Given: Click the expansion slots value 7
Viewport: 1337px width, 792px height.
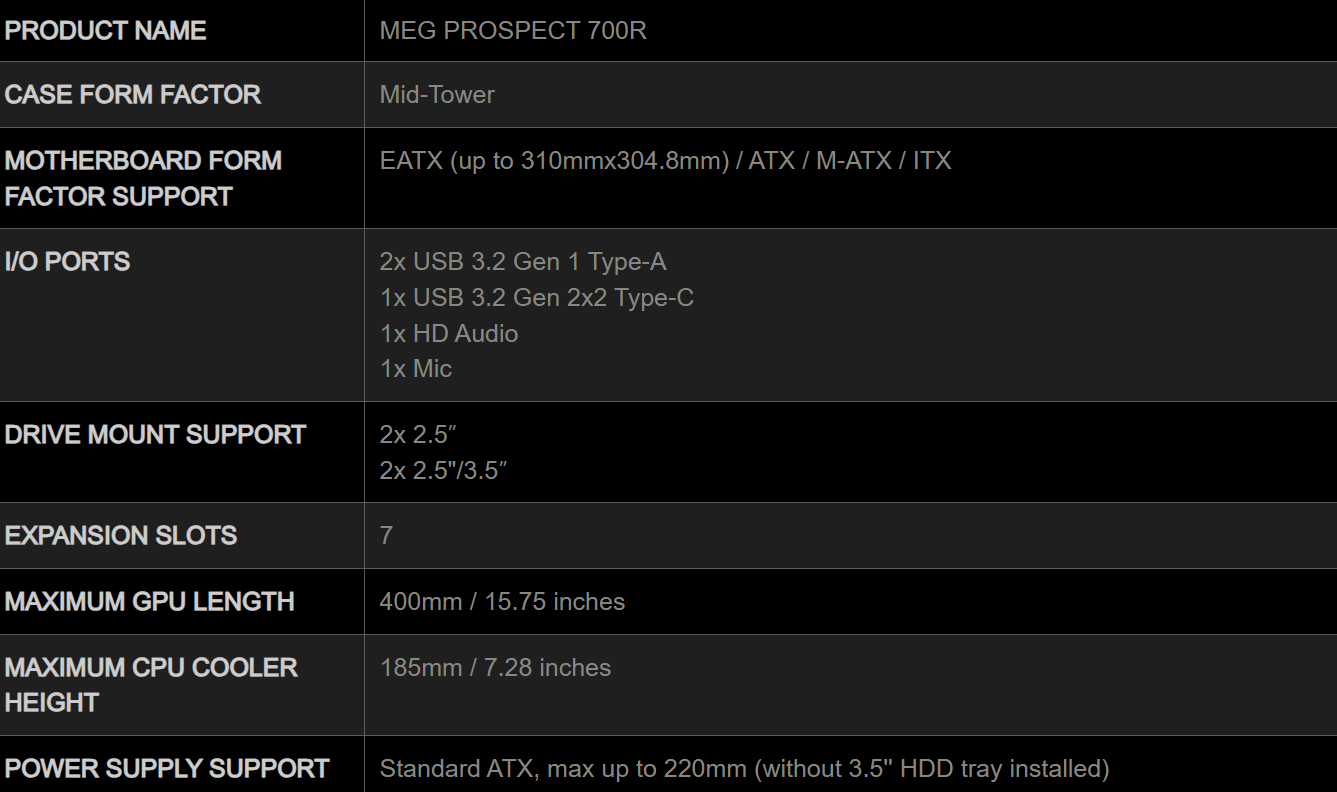Looking at the screenshot, I should click(386, 536).
